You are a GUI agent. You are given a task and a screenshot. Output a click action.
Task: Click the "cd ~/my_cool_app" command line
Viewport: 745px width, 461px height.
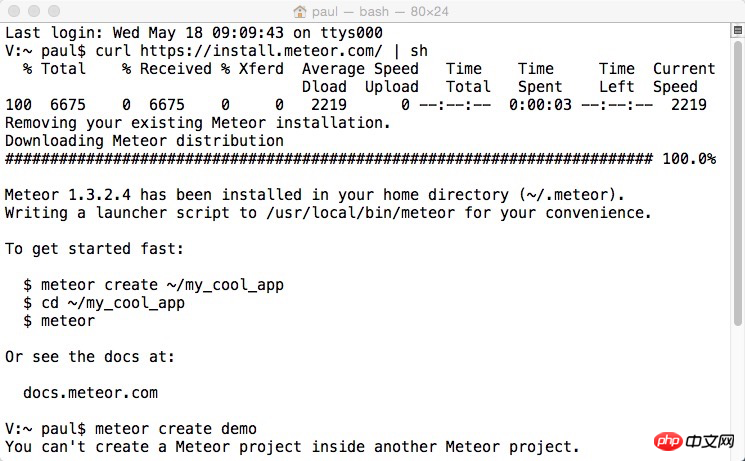(x=104, y=303)
